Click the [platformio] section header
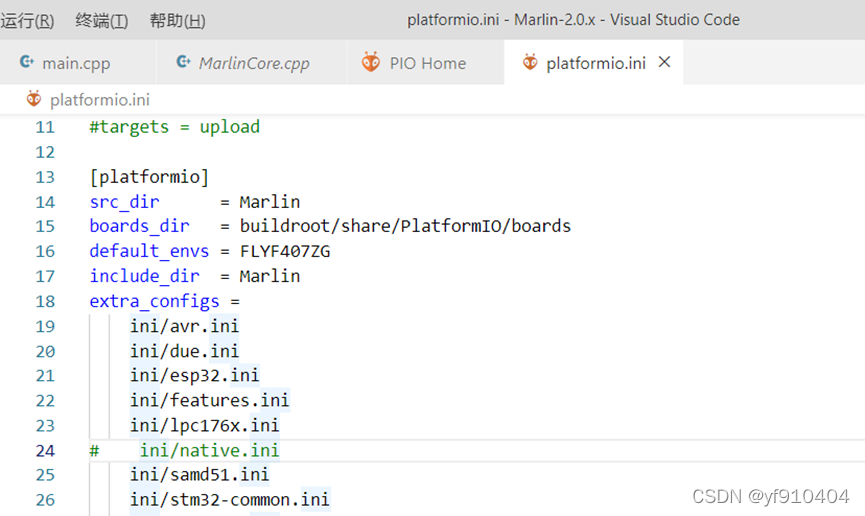 coord(149,177)
